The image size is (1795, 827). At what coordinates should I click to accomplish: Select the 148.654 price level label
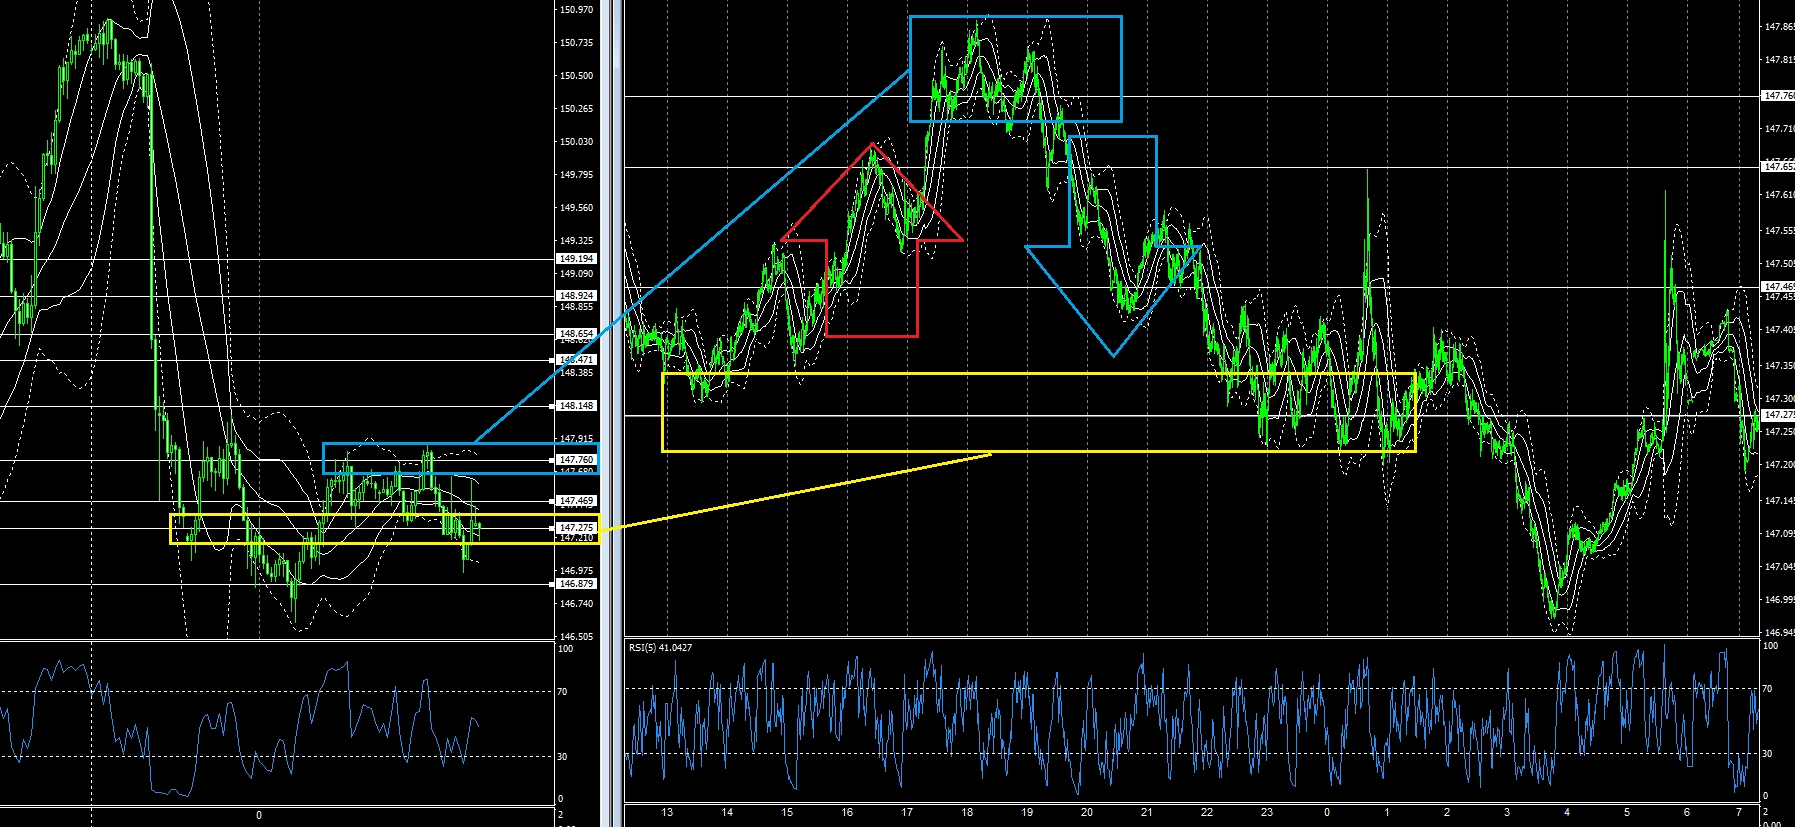[x=577, y=334]
